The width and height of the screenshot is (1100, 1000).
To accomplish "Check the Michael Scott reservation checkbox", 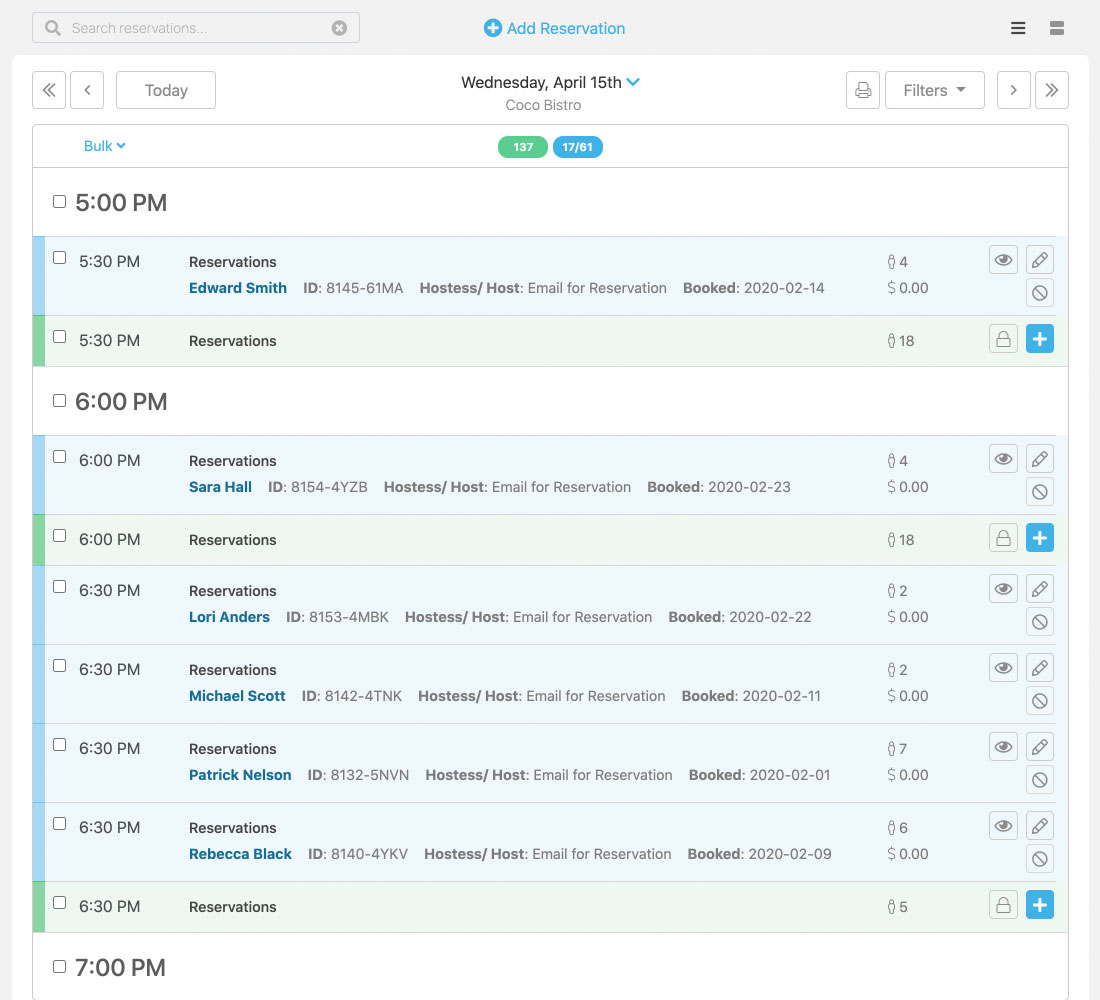I will click(x=59, y=666).
